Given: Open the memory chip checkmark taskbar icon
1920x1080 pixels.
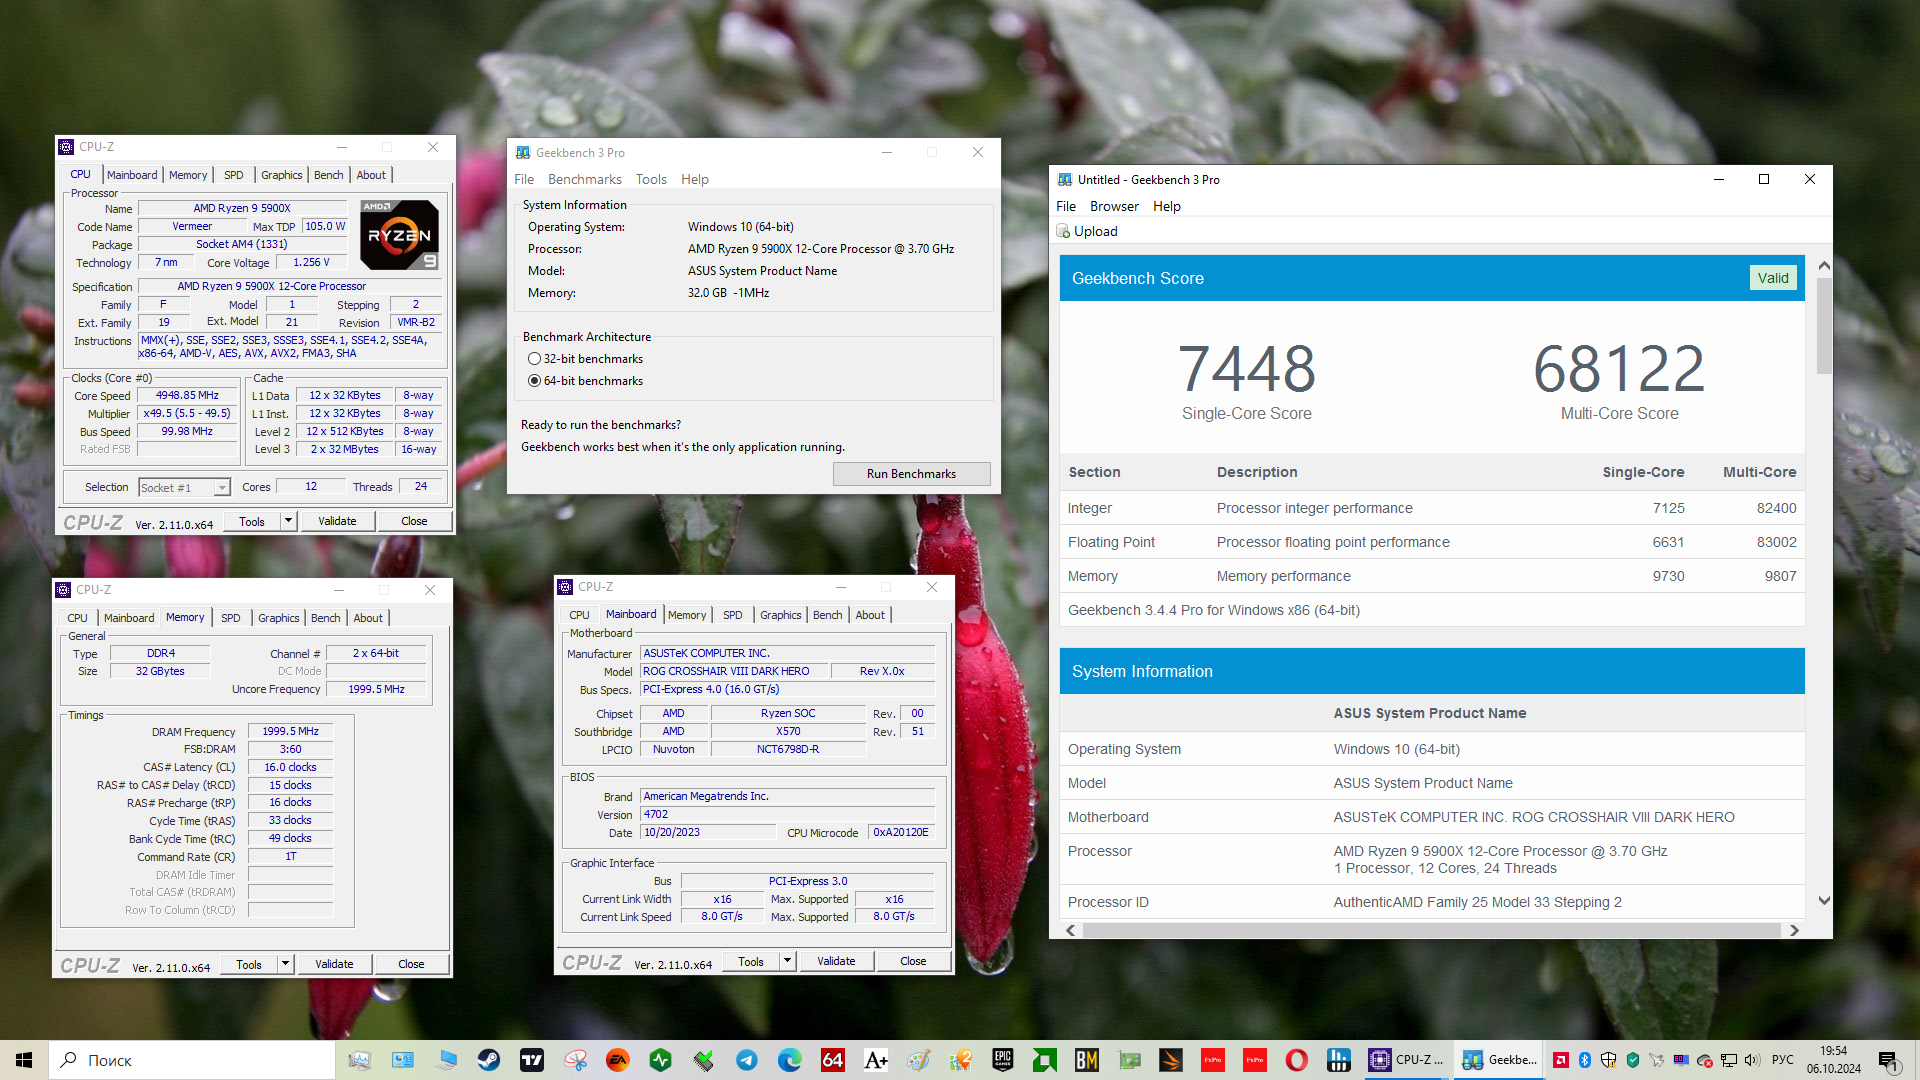Looking at the screenshot, I should coord(704,1060).
